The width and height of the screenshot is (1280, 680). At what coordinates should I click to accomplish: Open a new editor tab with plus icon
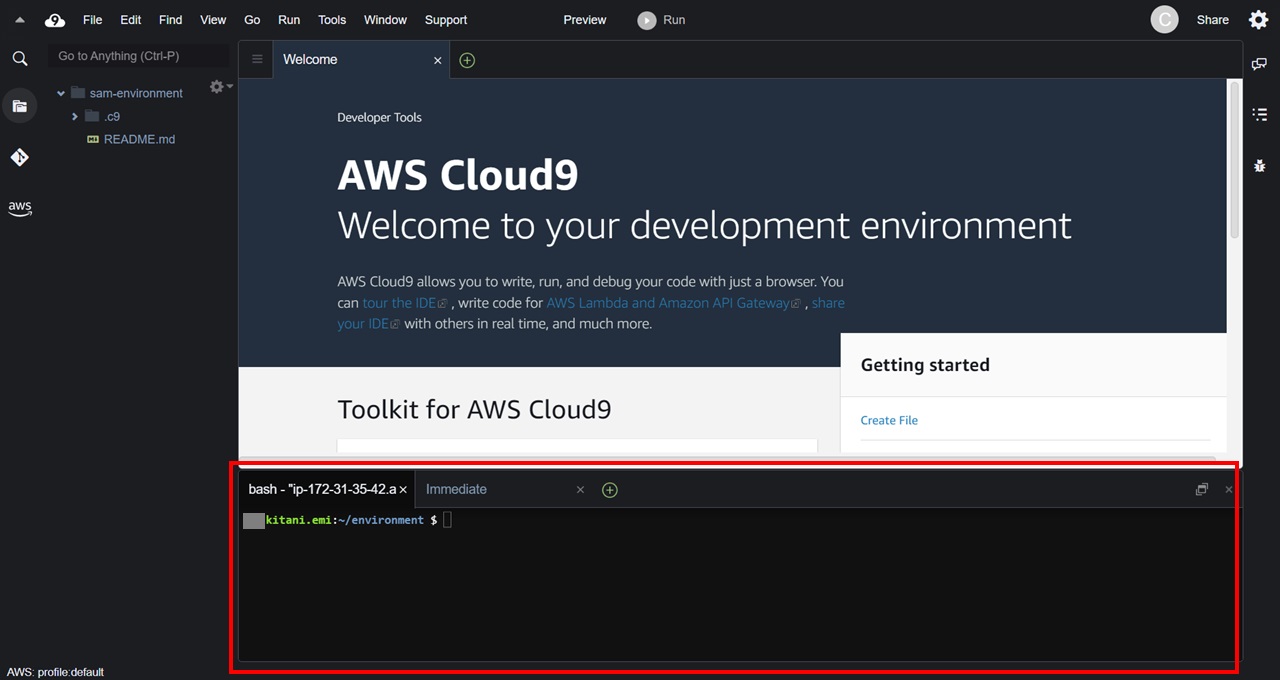click(467, 60)
